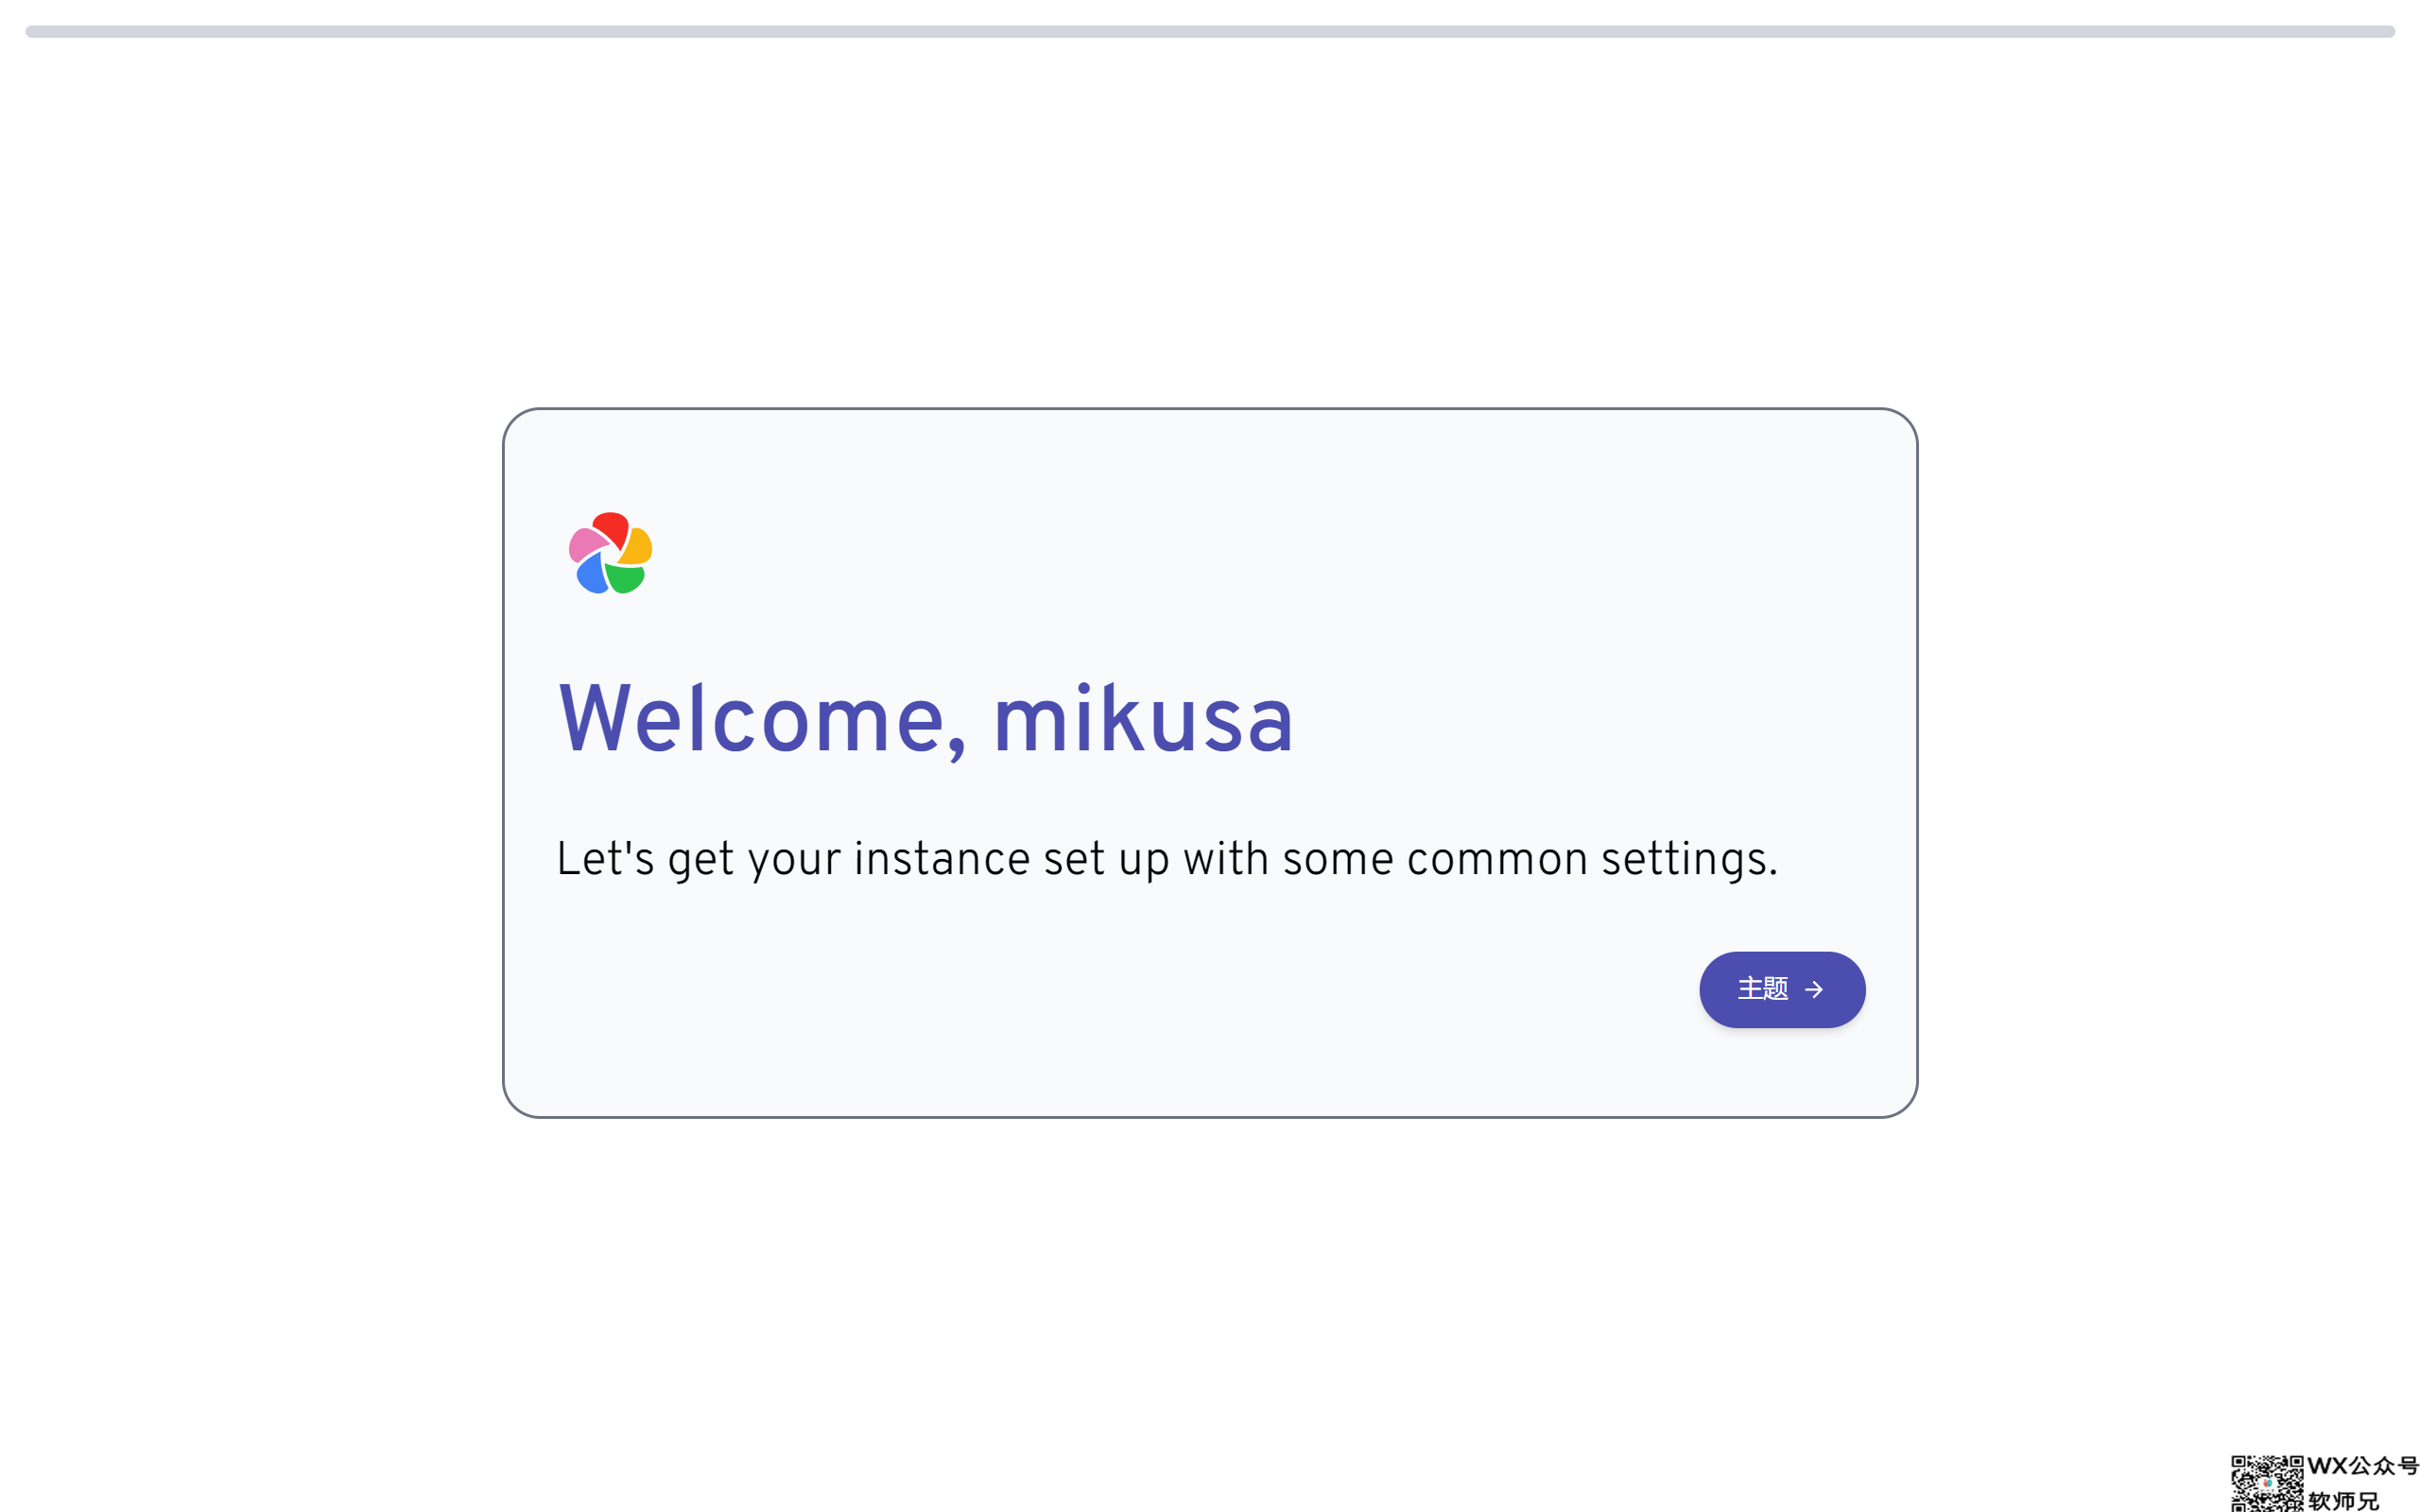Click the blue petal of the logo

[x=591, y=574]
